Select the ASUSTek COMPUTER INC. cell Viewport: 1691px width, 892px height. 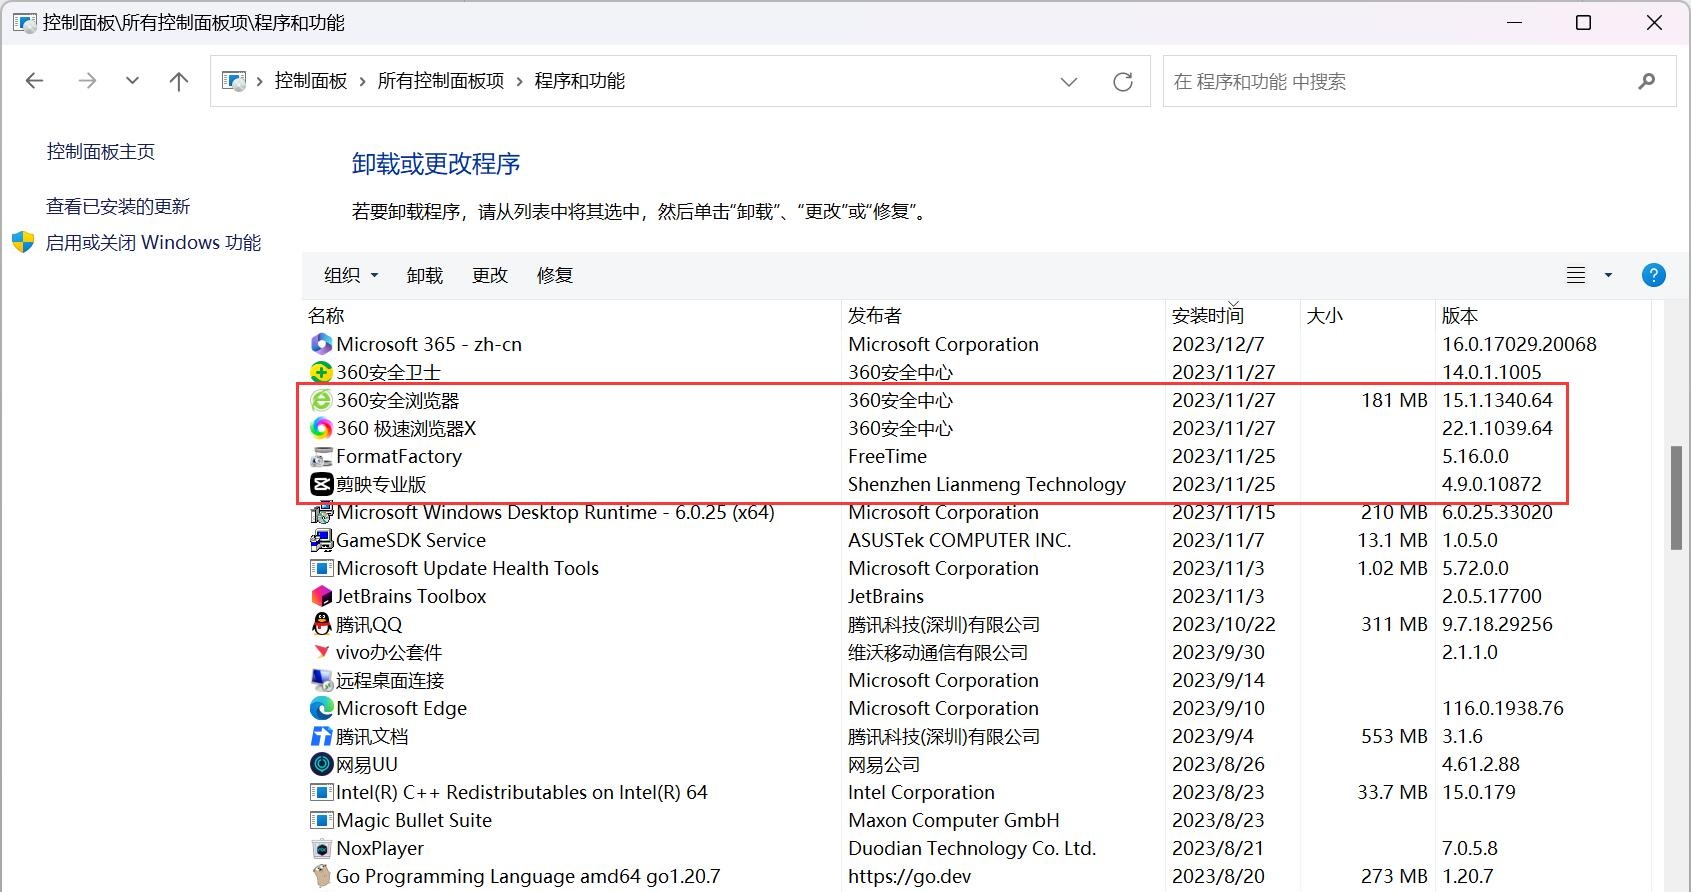click(959, 540)
